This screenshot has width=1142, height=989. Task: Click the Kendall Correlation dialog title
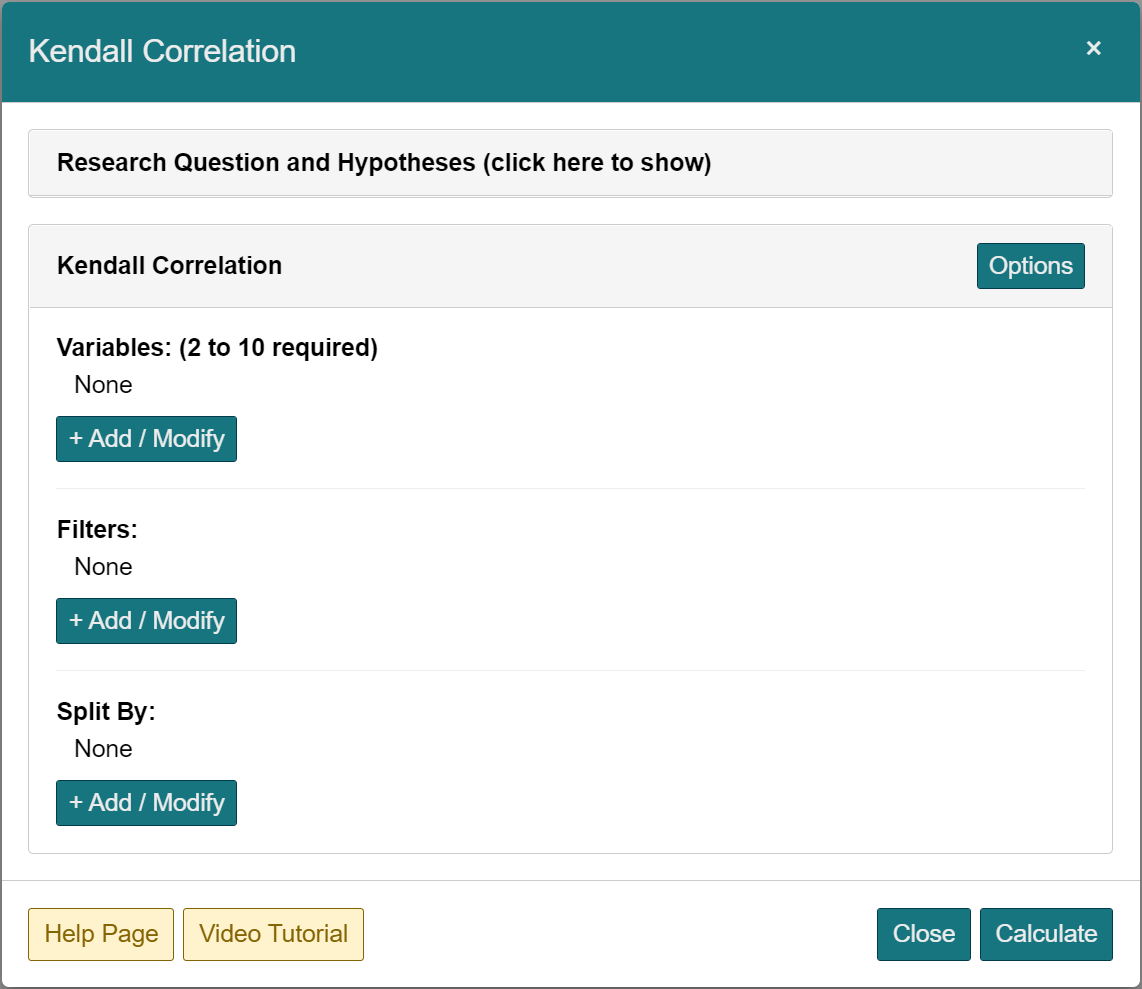tap(162, 51)
